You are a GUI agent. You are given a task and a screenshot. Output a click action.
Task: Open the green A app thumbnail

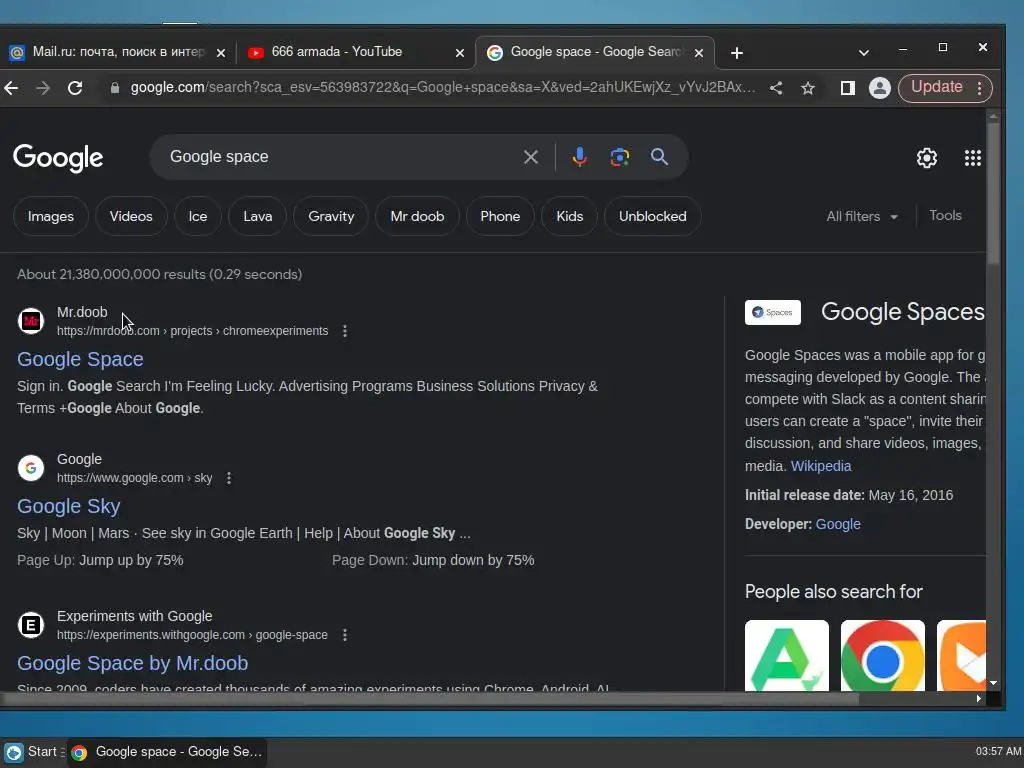click(x=787, y=655)
